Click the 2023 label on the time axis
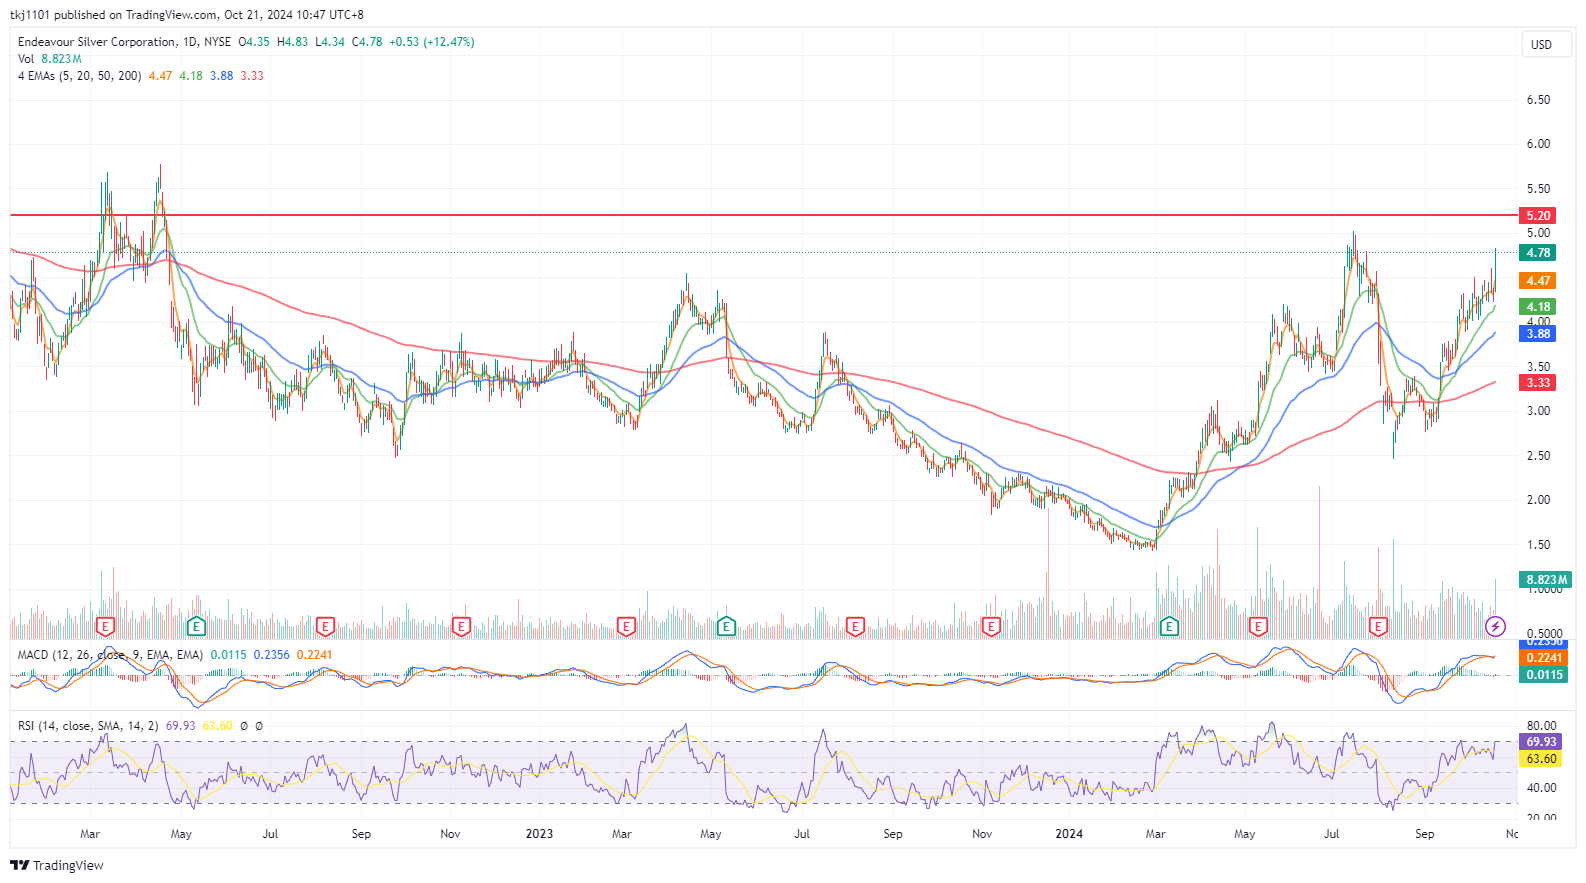This screenshot has height=883, width=1586. click(539, 834)
